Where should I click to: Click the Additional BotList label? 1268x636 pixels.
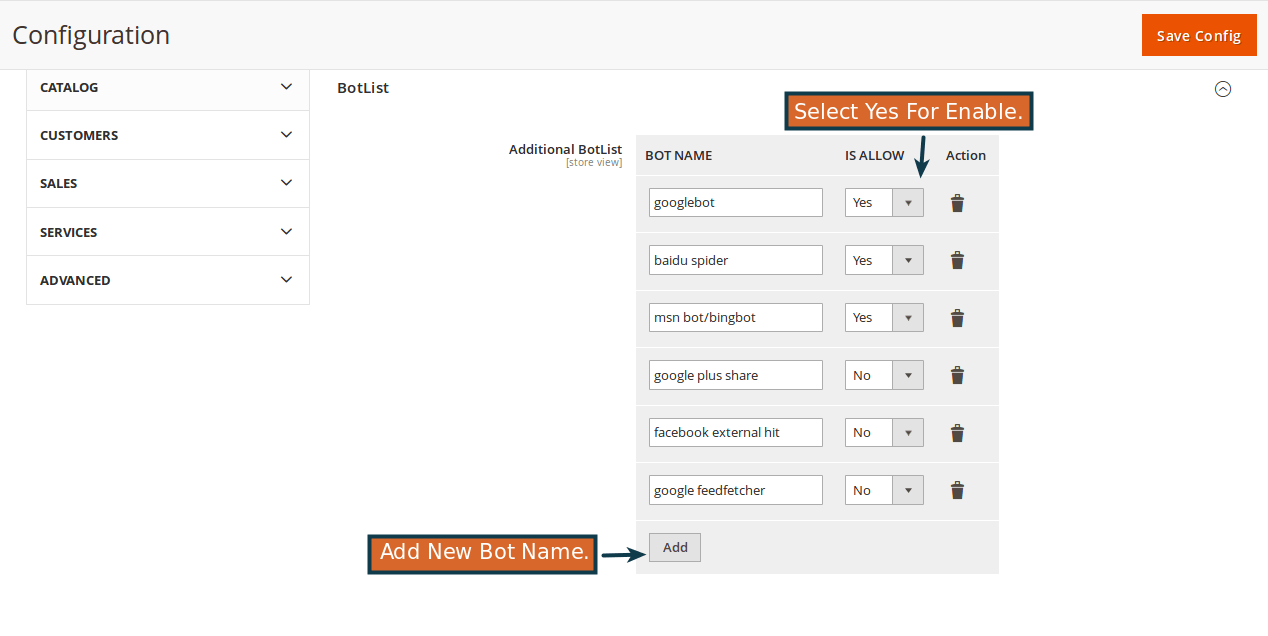click(565, 149)
